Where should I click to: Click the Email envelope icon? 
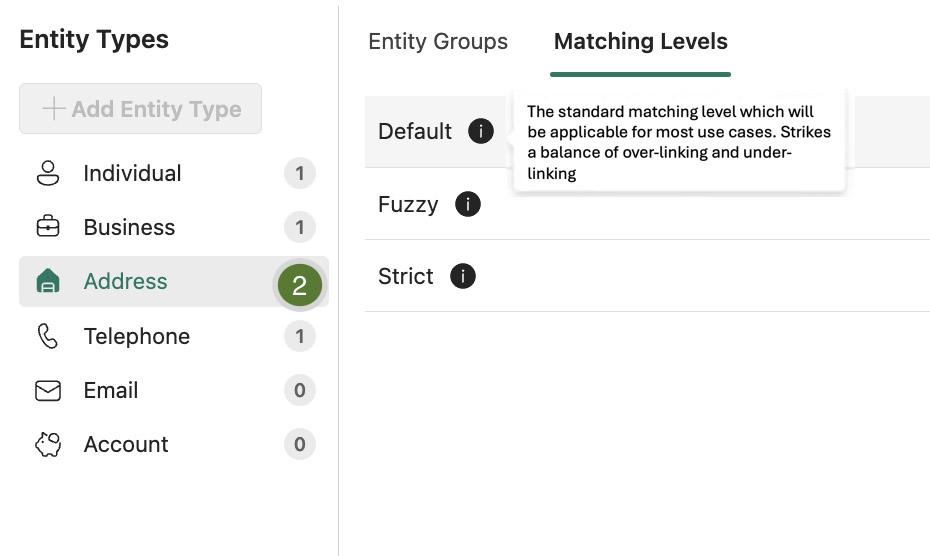click(x=48, y=390)
